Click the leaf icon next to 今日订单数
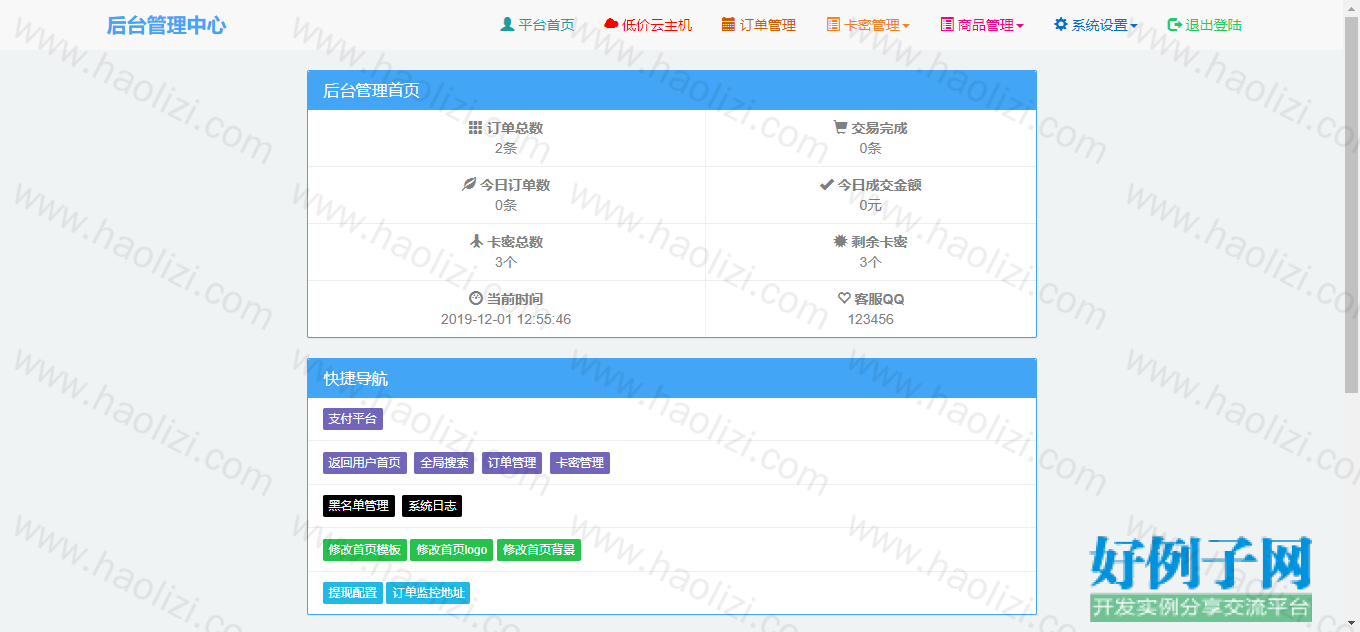This screenshot has height=632, width=1360. 469,184
